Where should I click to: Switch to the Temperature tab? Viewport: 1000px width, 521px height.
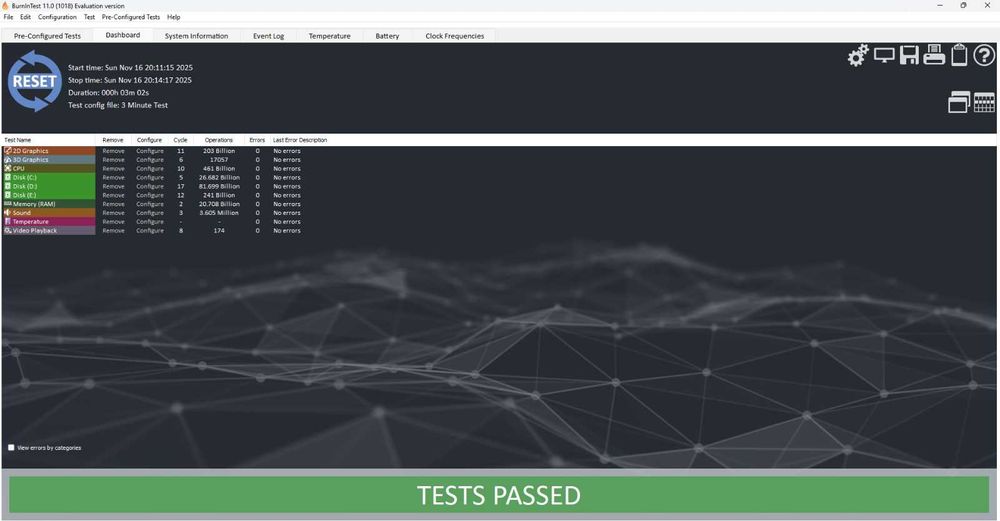click(x=330, y=36)
